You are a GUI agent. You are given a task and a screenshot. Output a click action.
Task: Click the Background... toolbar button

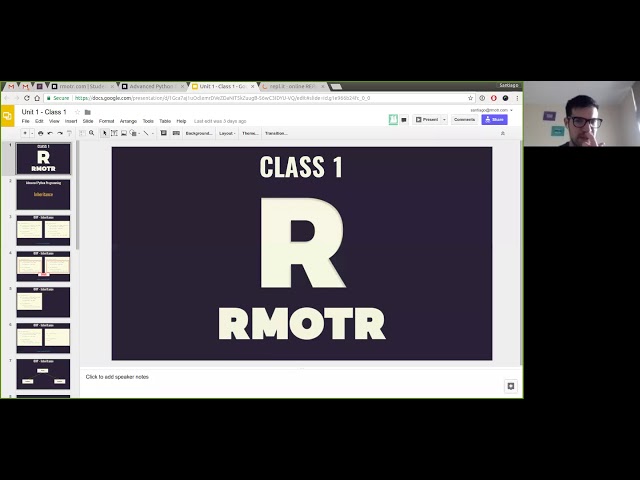point(199,133)
